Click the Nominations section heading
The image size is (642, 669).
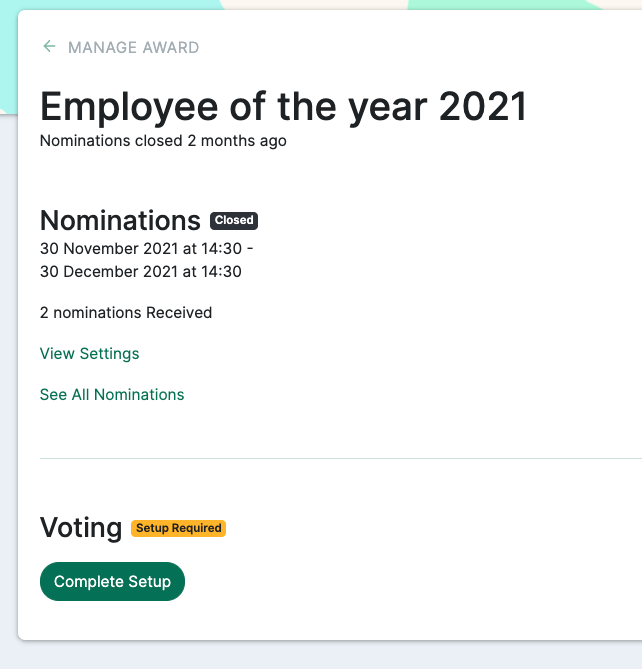pyautogui.click(x=120, y=221)
